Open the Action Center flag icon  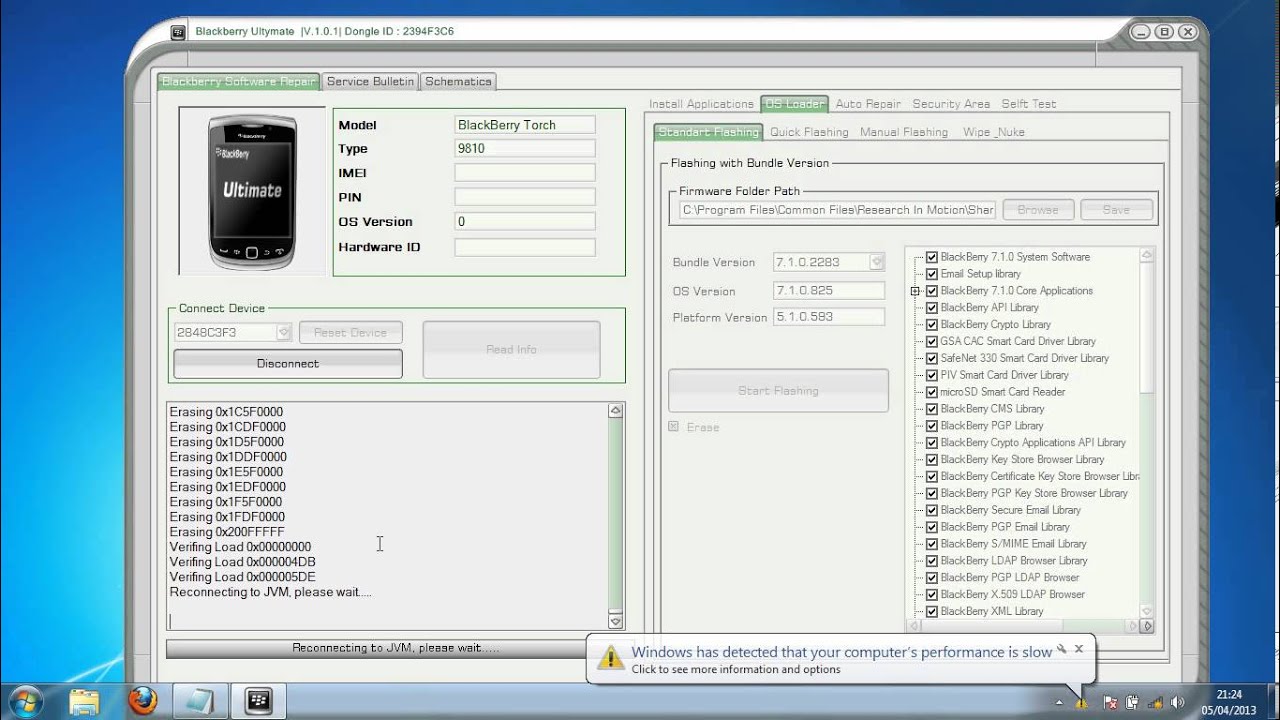(1111, 702)
